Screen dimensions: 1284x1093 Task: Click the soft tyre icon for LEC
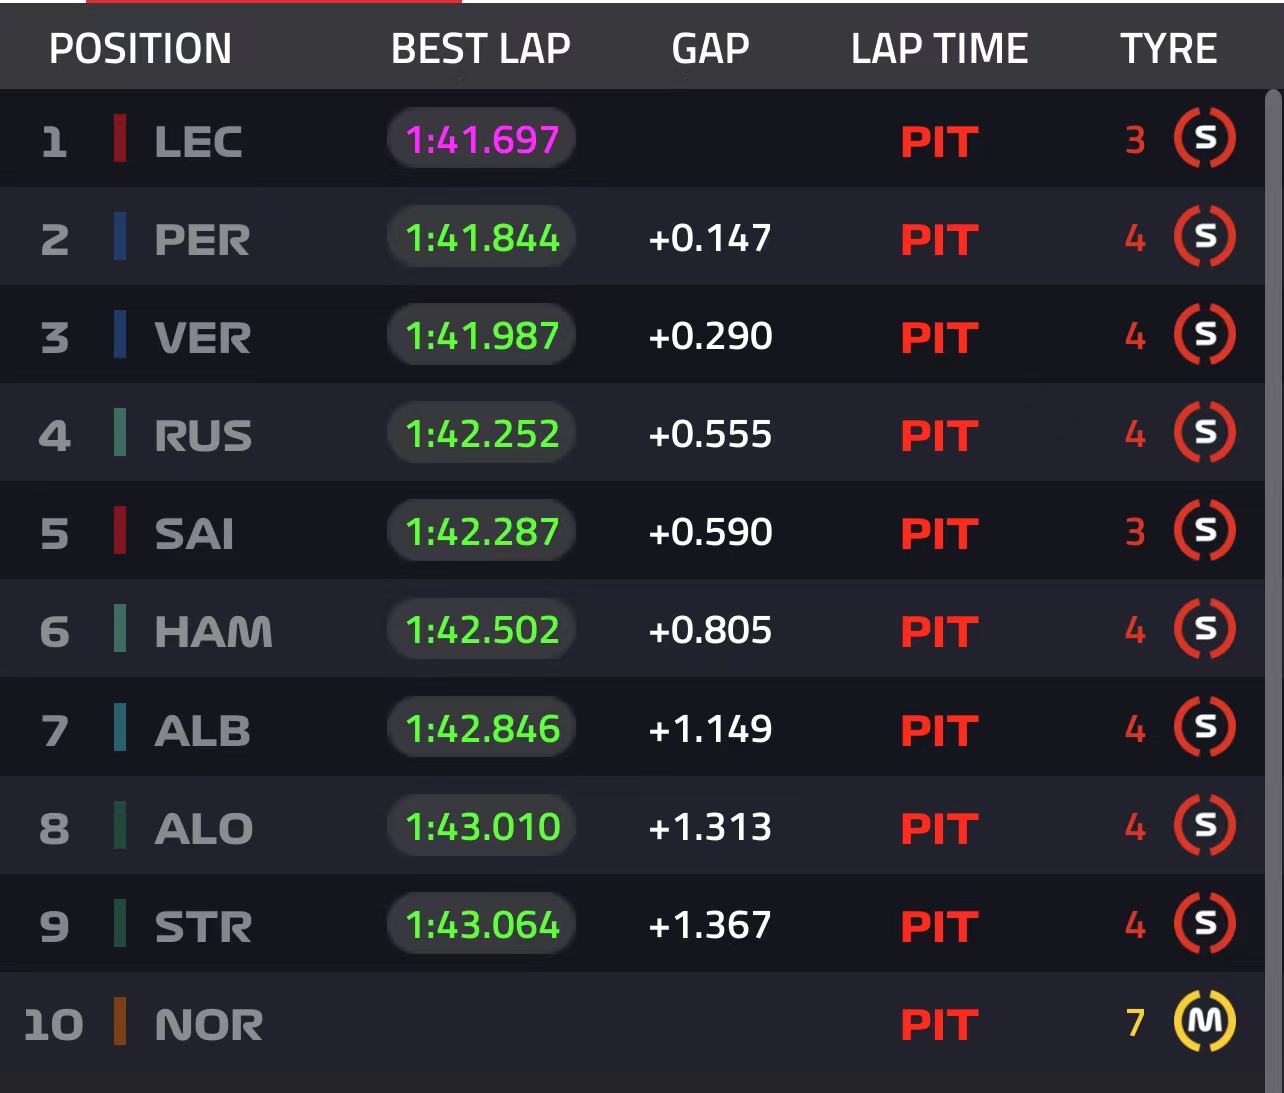pyautogui.click(x=1205, y=138)
